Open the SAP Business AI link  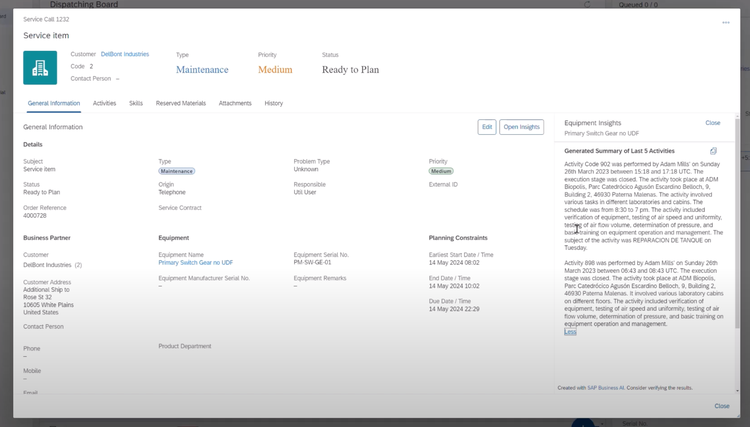coord(606,388)
